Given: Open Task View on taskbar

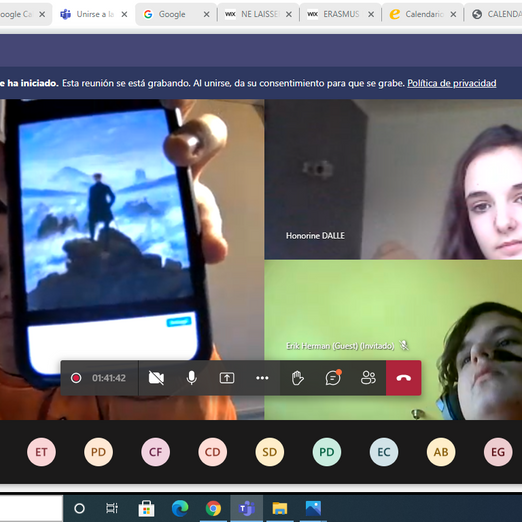Looking at the screenshot, I should 112,508.
